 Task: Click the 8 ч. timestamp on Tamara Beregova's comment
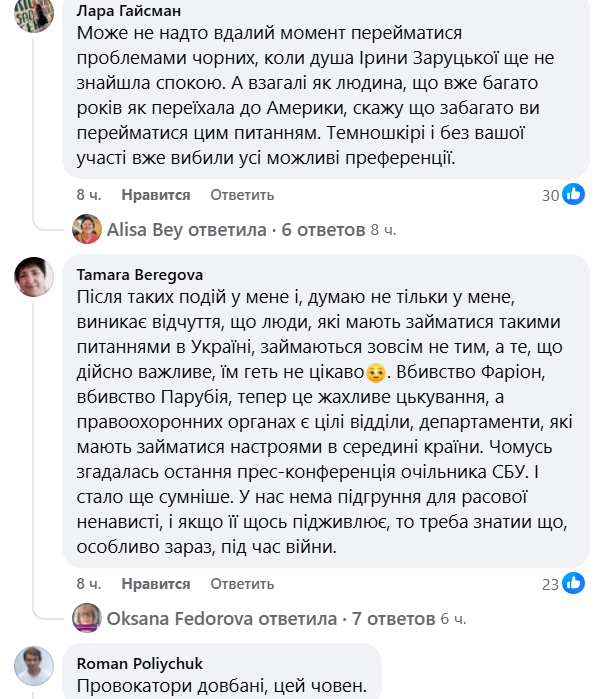click(x=88, y=582)
